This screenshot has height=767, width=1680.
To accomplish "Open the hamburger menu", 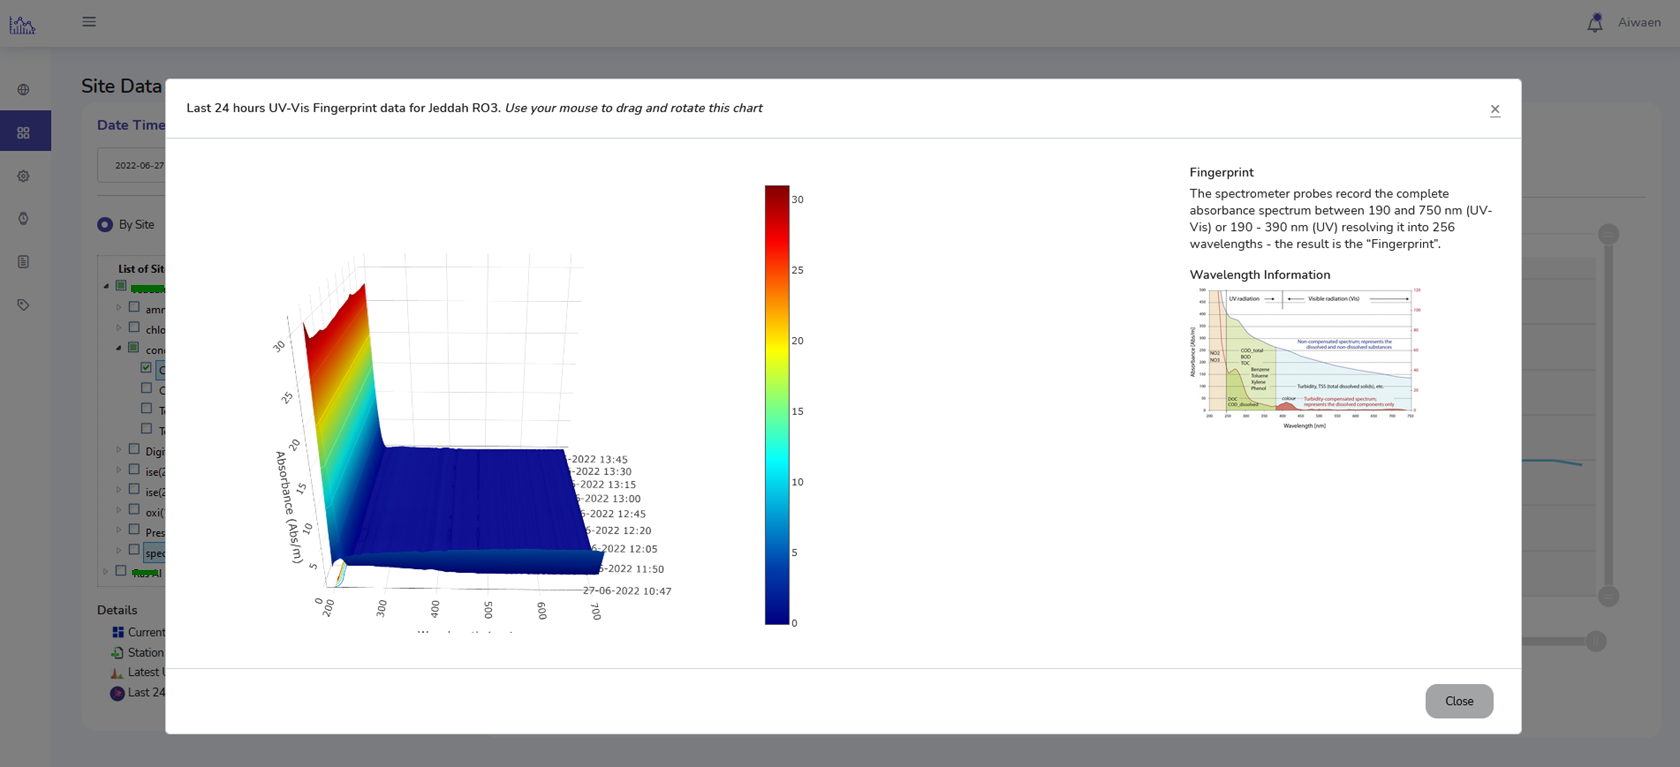I will click(x=89, y=22).
